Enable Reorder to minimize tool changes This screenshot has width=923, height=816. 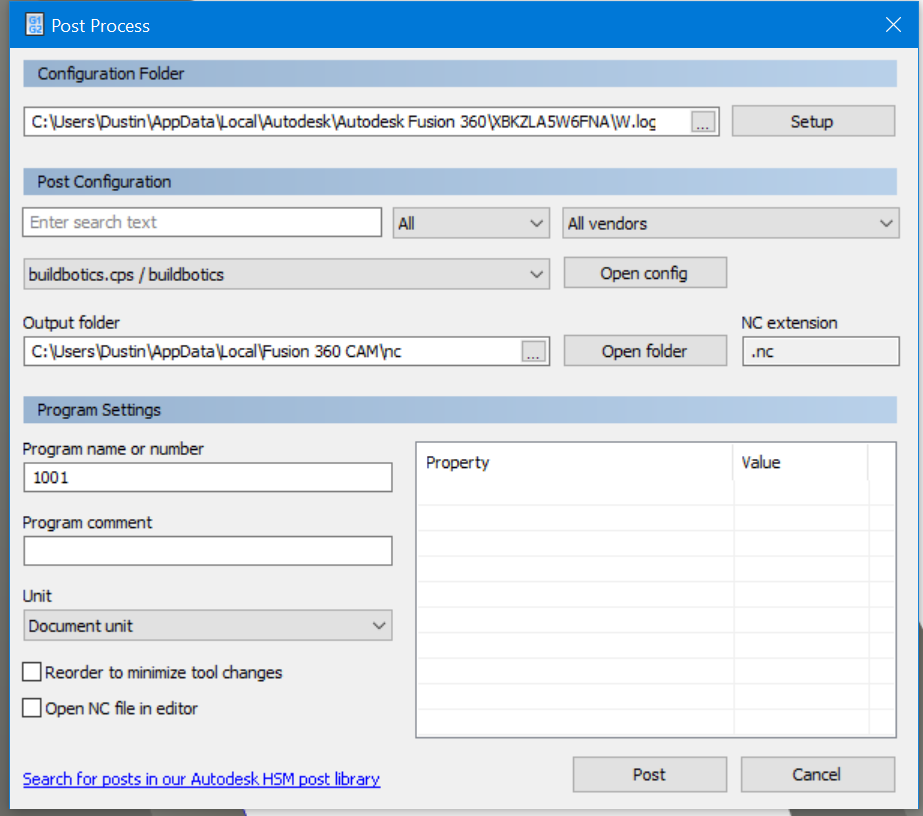click(x=33, y=672)
